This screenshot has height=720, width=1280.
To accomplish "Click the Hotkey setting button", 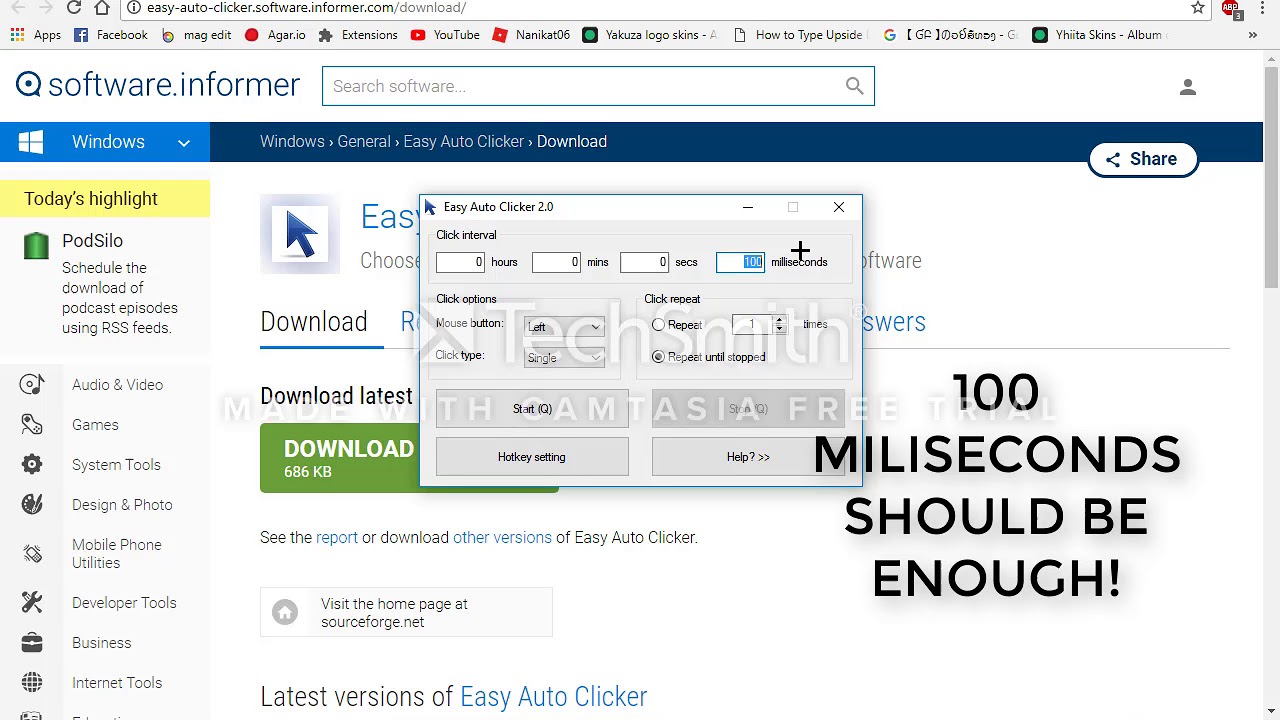I will [532, 457].
